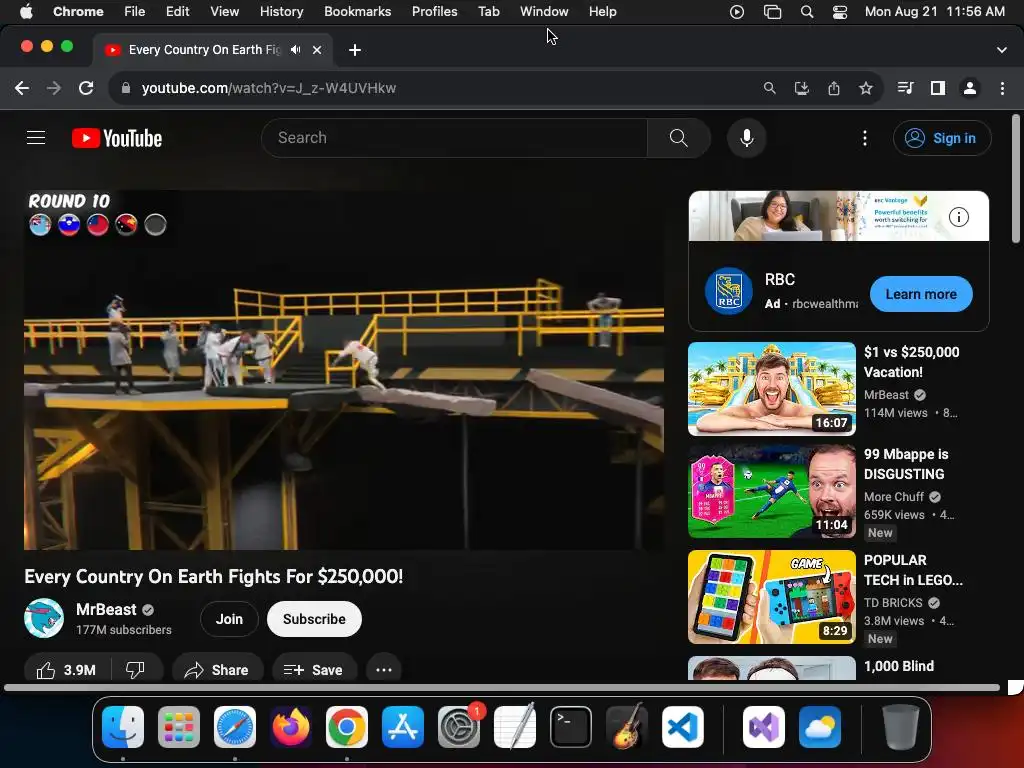Click the YouTube search magnifier button
This screenshot has height=768, width=1024.
pyautogui.click(x=679, y=138)
